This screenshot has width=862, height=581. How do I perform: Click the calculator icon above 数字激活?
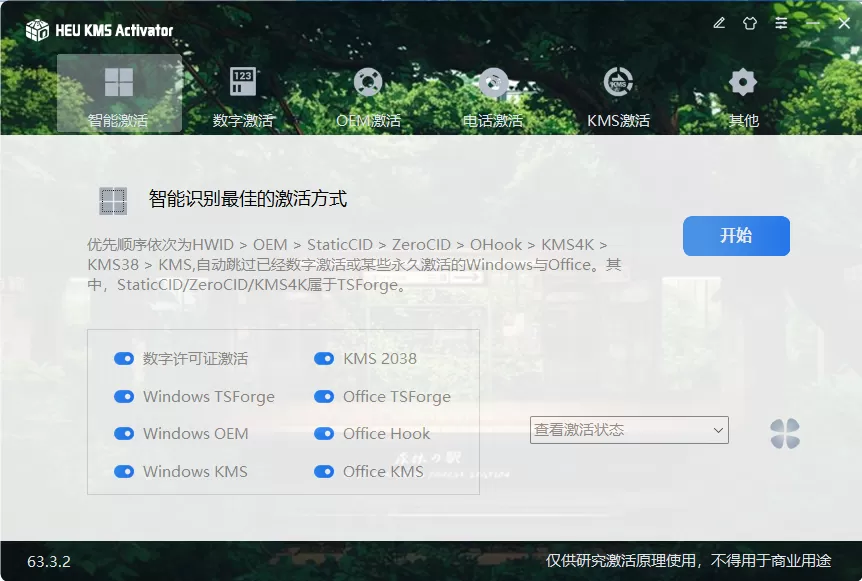click(242, 81)
